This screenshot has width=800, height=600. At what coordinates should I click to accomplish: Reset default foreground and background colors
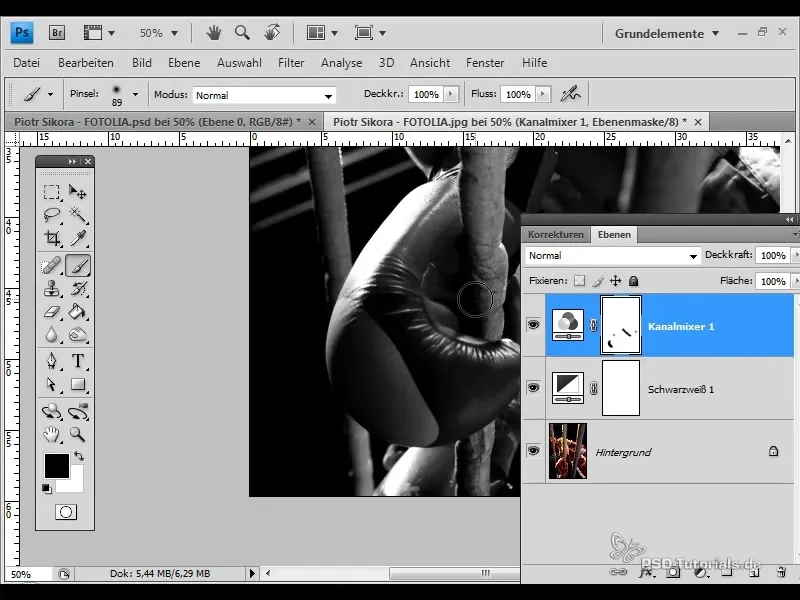(47, 489)
